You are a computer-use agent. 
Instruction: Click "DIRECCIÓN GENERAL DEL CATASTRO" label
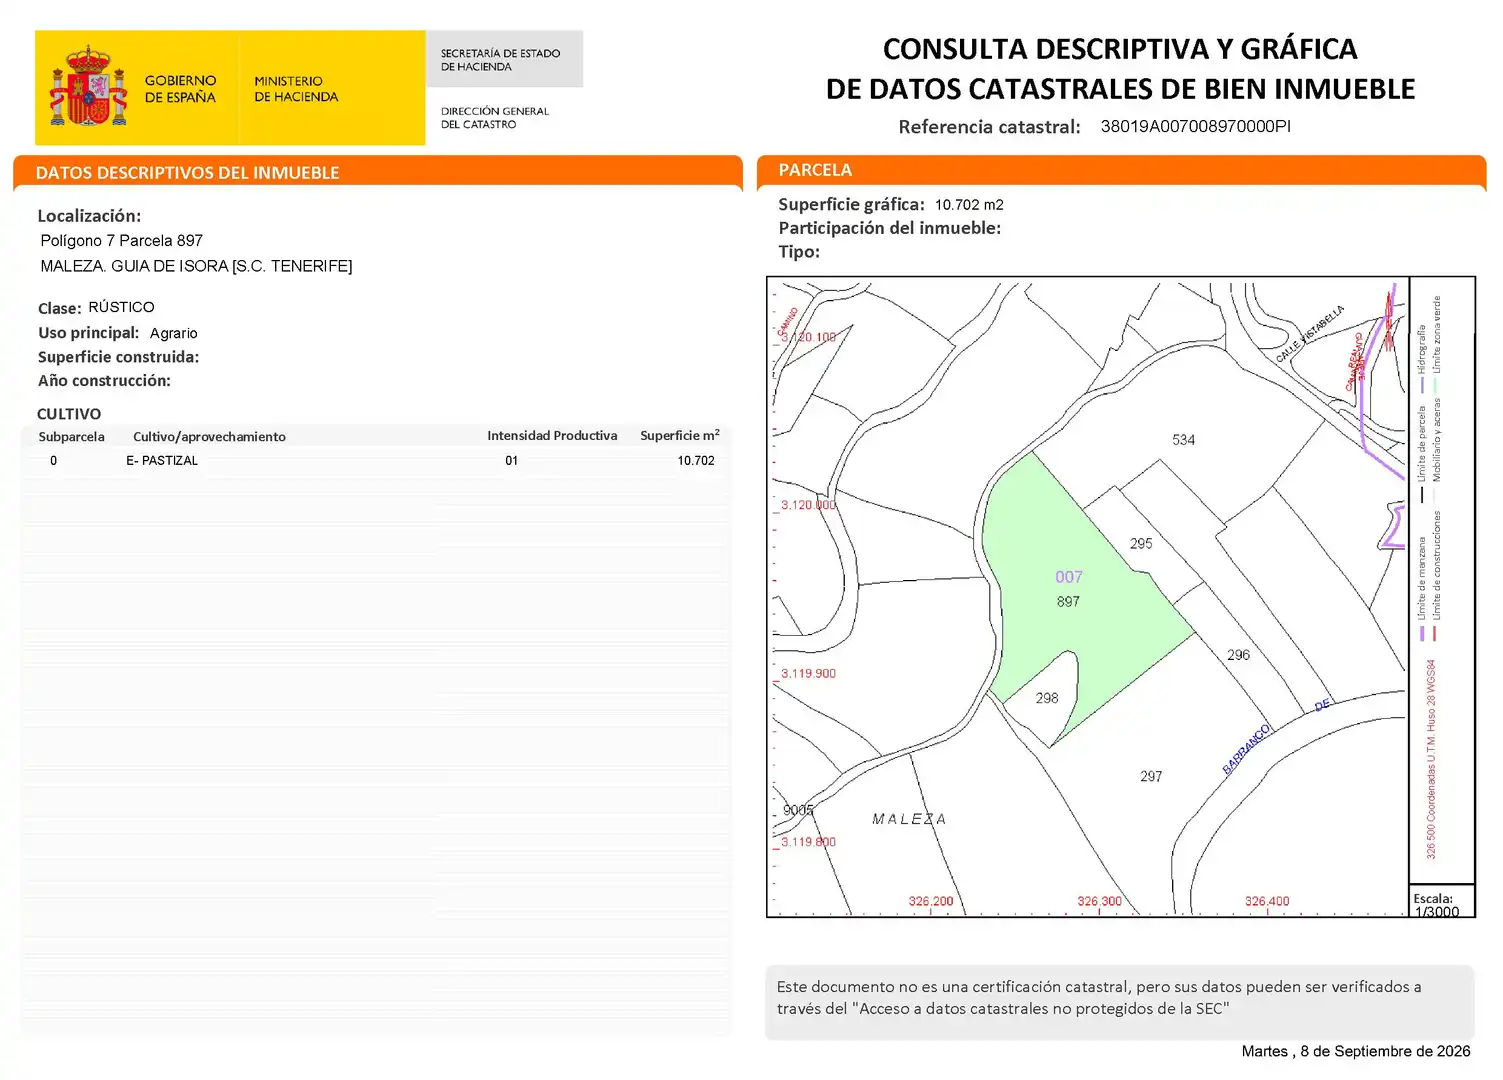[494, 118]
